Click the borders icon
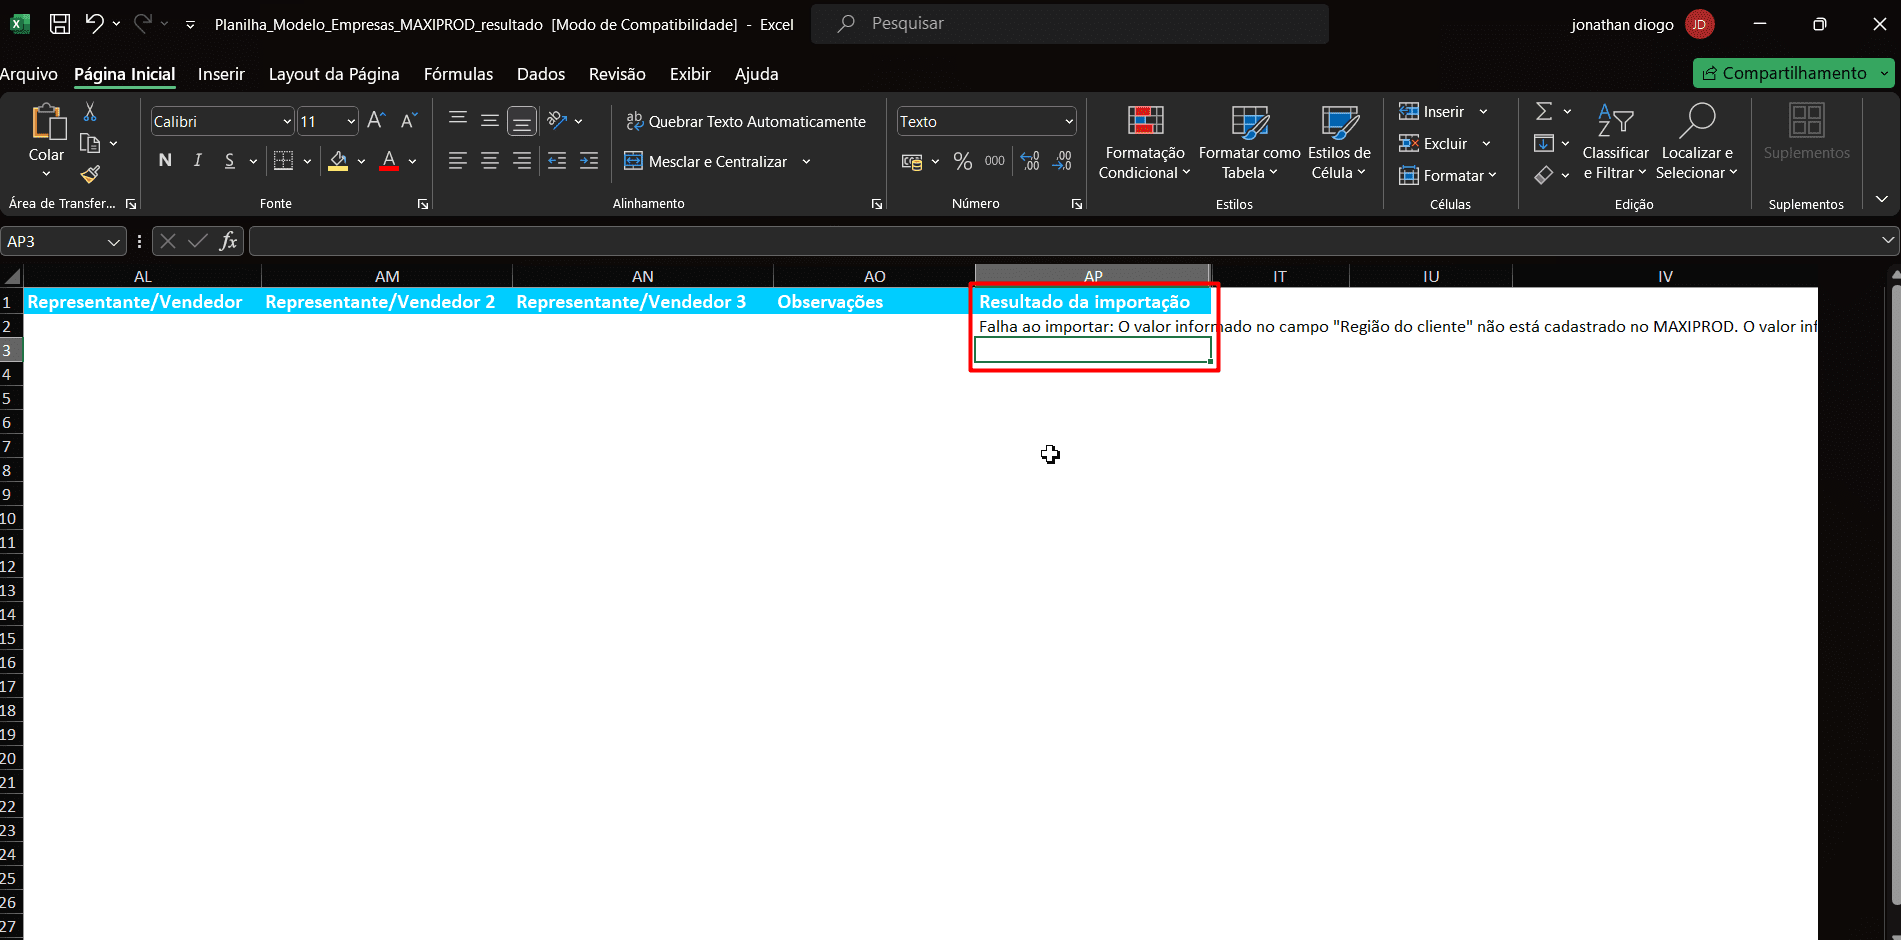Image resolution: width=1901 pixels, height=940 pixels. coord(284,161)
